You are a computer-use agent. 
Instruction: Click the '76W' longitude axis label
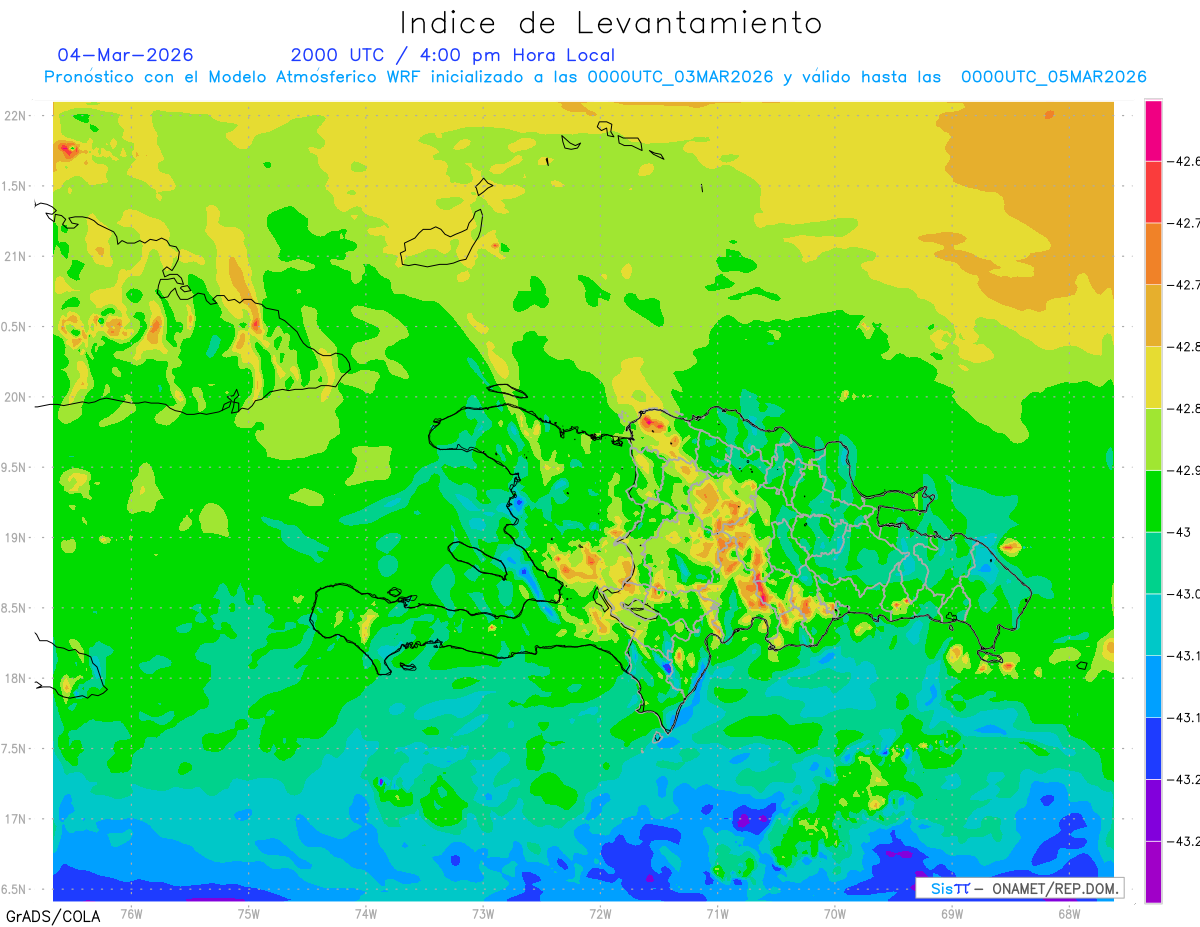(131, 914)
